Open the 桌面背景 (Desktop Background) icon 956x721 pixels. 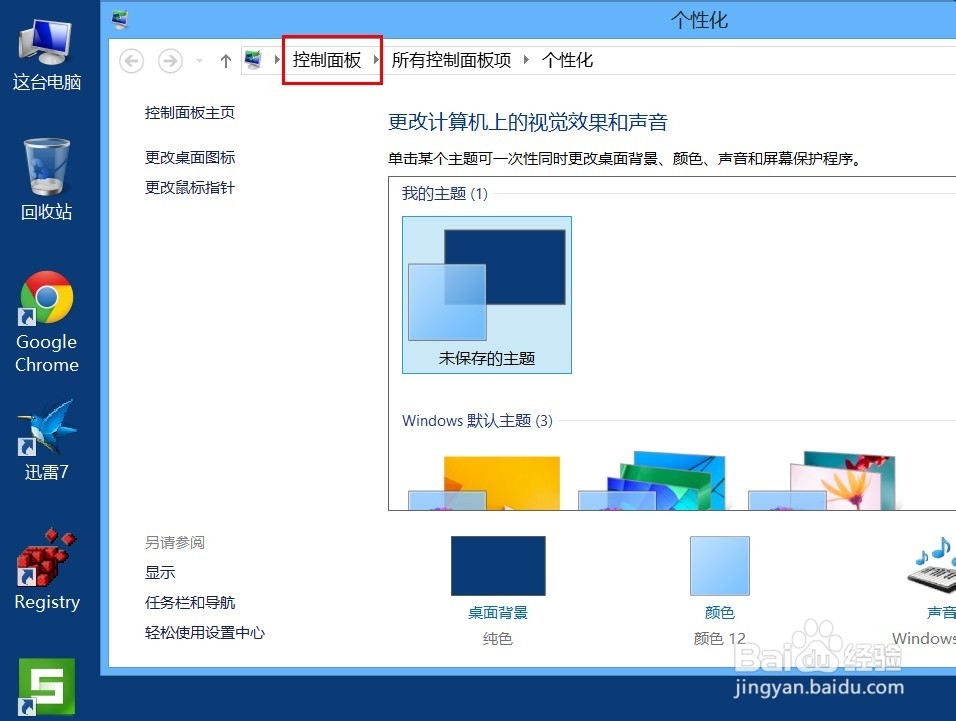click(x=497, y=566)
